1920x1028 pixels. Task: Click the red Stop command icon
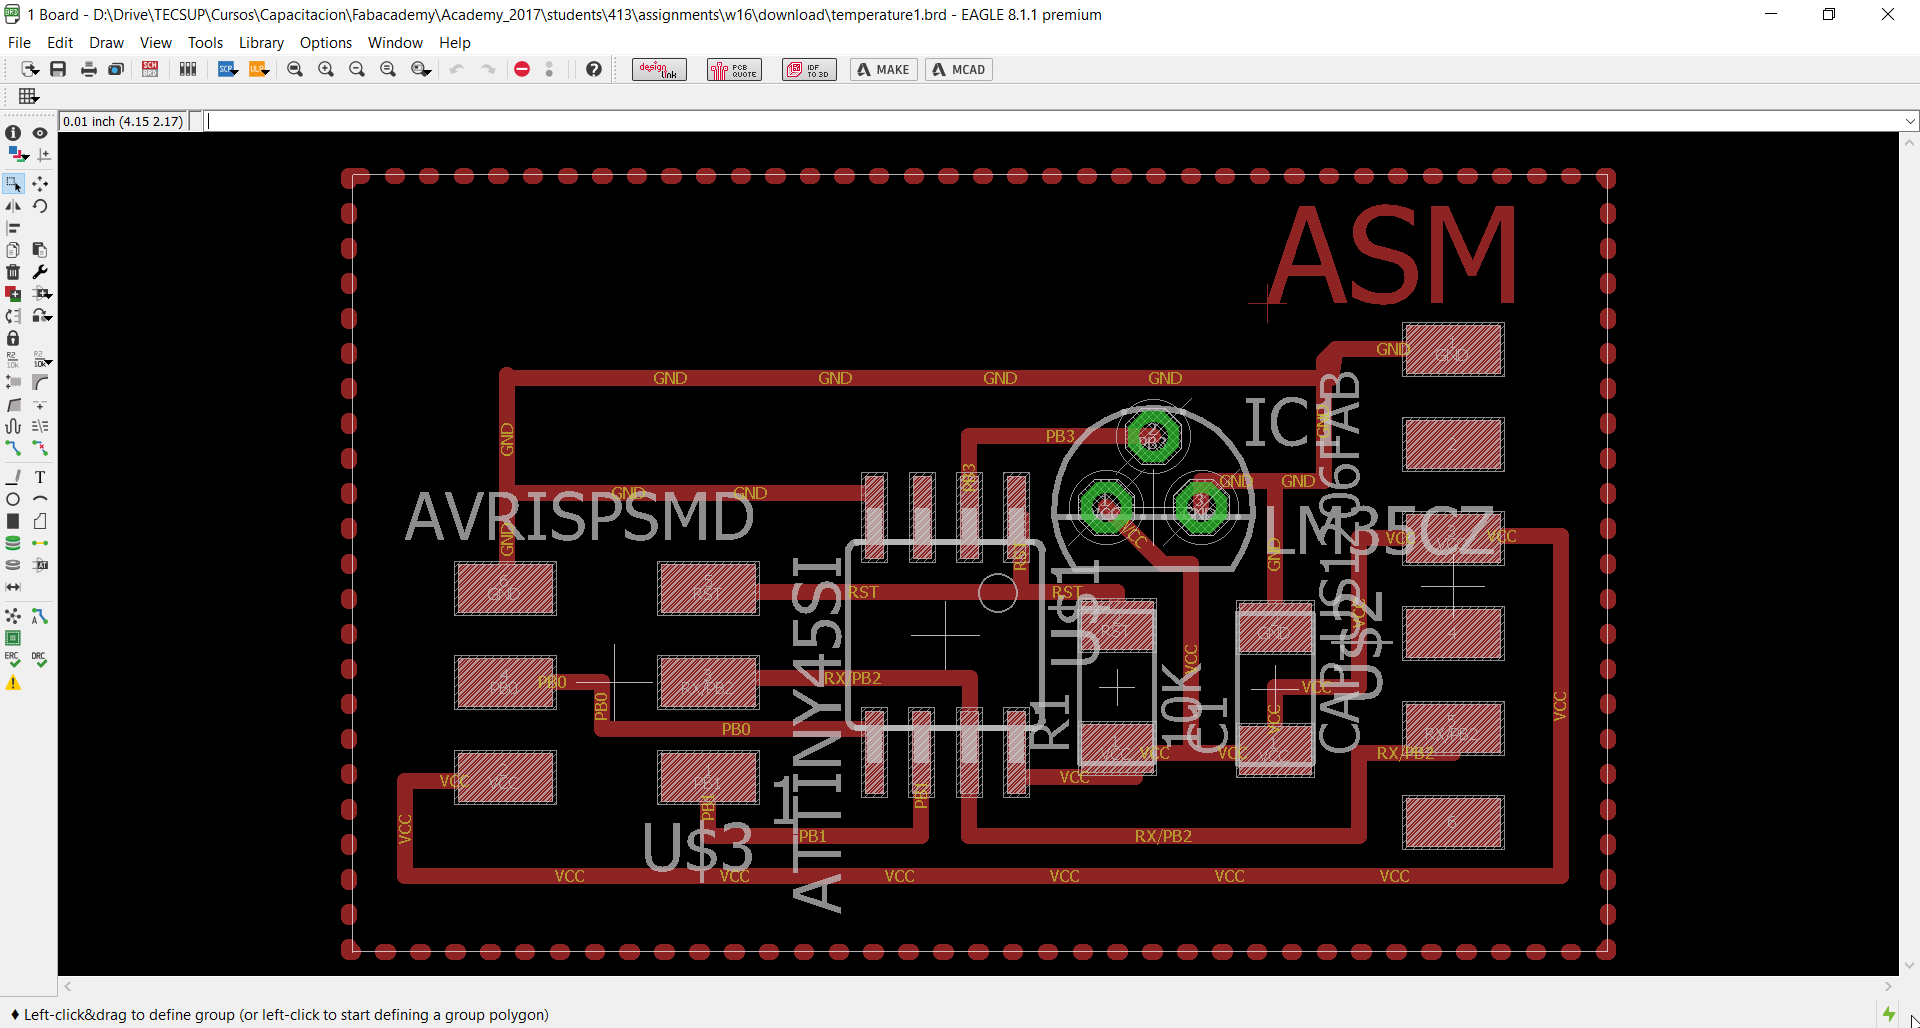point(522,69)
